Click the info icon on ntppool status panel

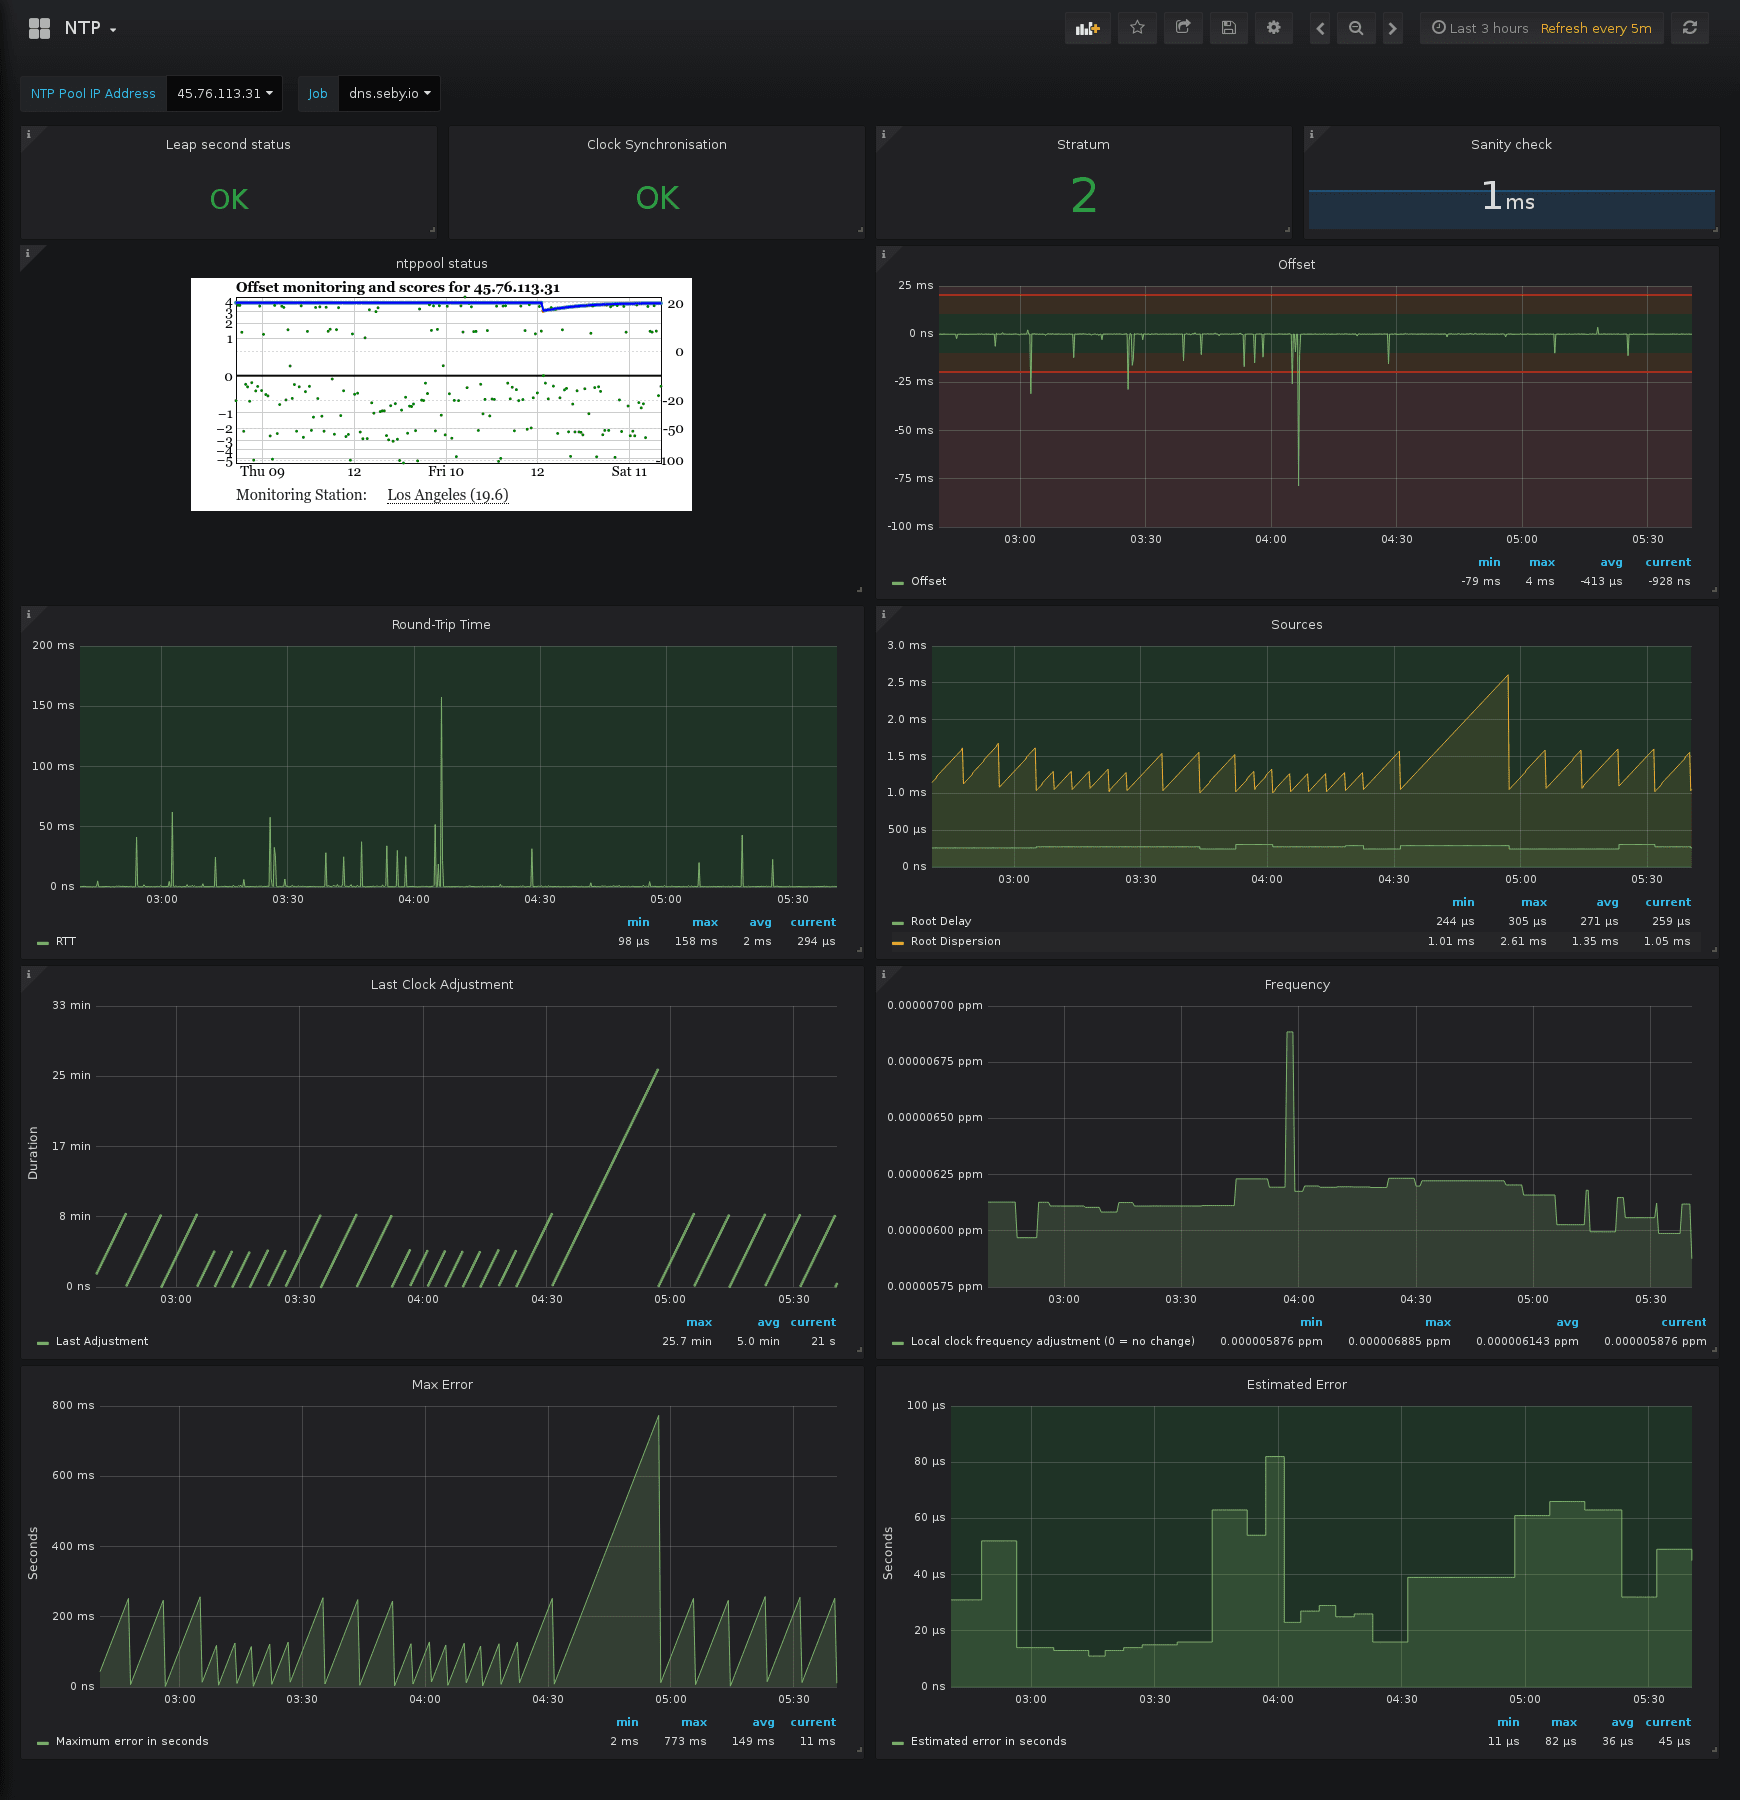(x=28, y=254)
